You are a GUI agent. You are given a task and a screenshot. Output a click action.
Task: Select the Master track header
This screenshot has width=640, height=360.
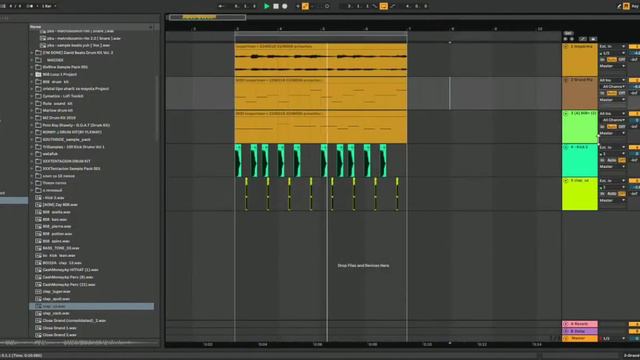(x=580, y=338)
